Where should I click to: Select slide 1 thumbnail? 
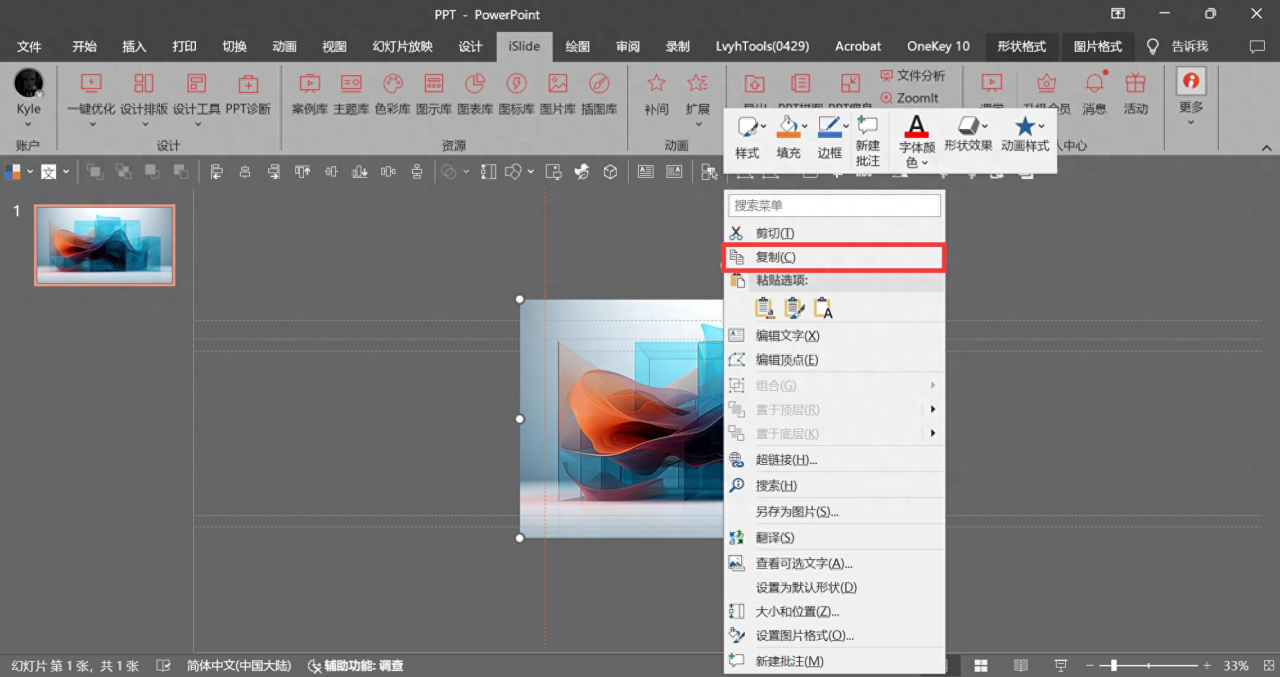(105, 245)
